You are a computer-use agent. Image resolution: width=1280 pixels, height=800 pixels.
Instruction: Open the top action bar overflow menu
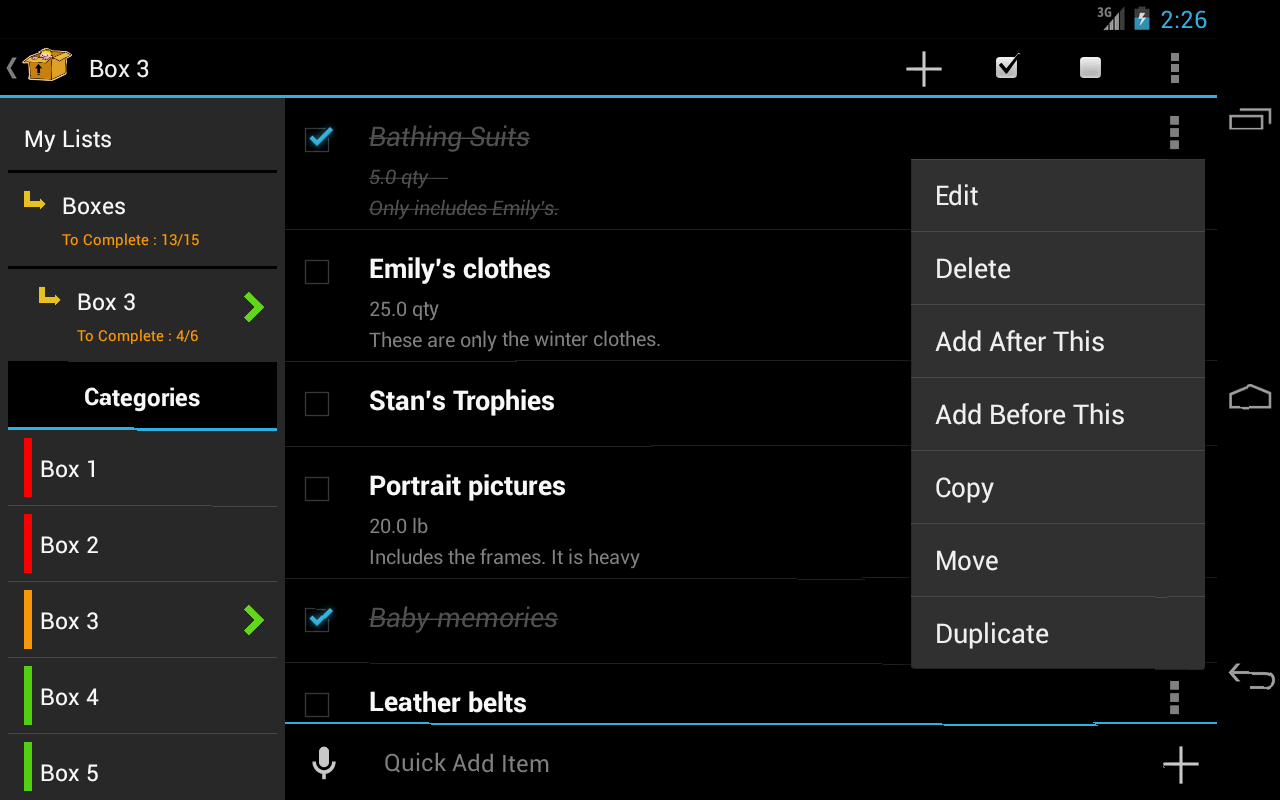[1174, 68]
